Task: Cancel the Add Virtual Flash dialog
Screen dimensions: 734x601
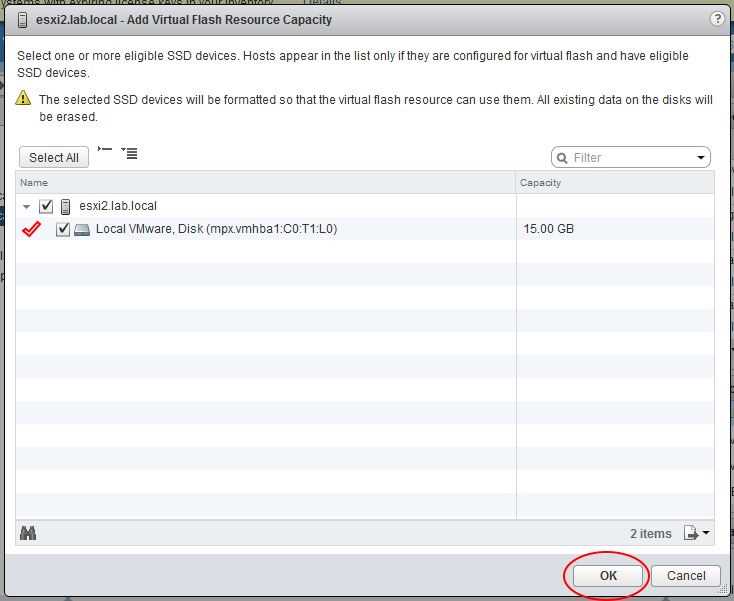Action: (686, 575)
